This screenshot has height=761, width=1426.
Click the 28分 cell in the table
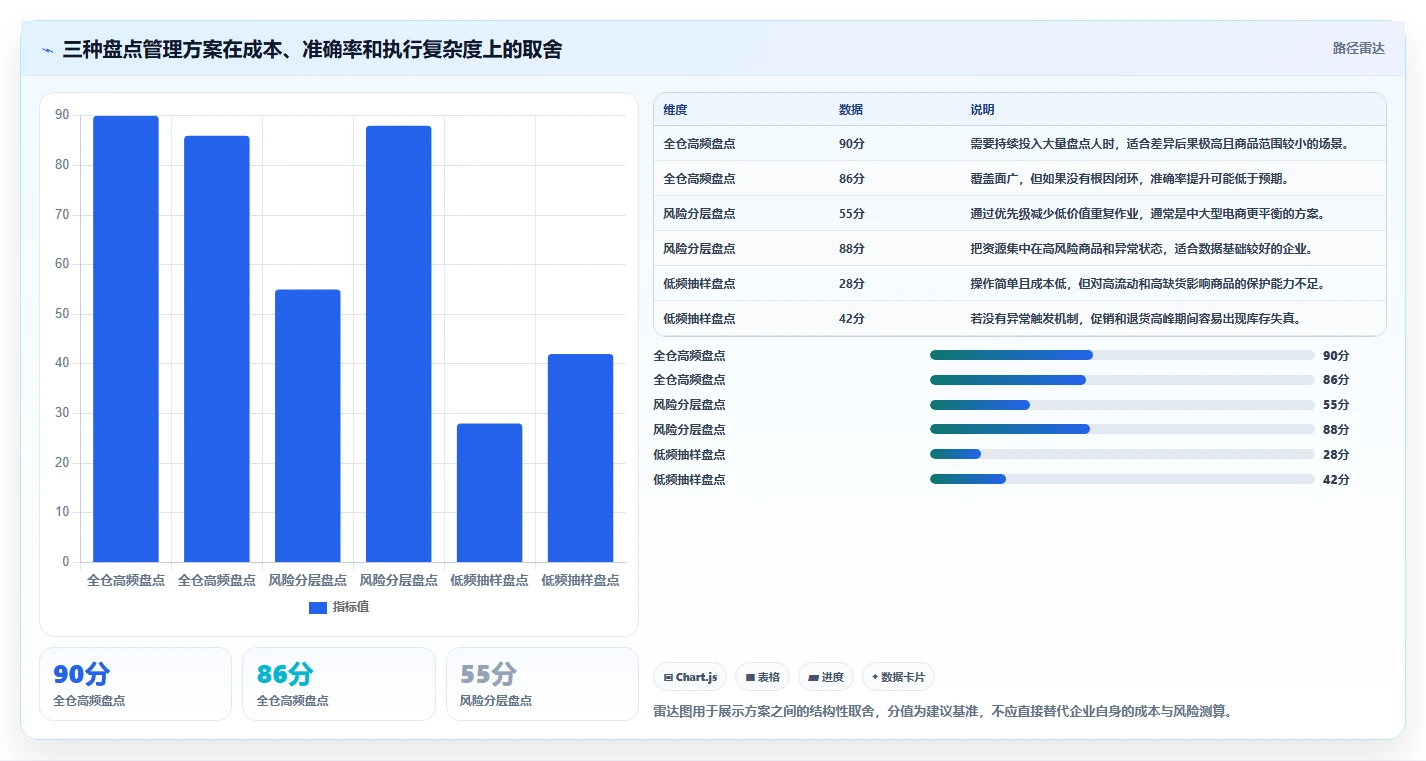pos(852,284)
